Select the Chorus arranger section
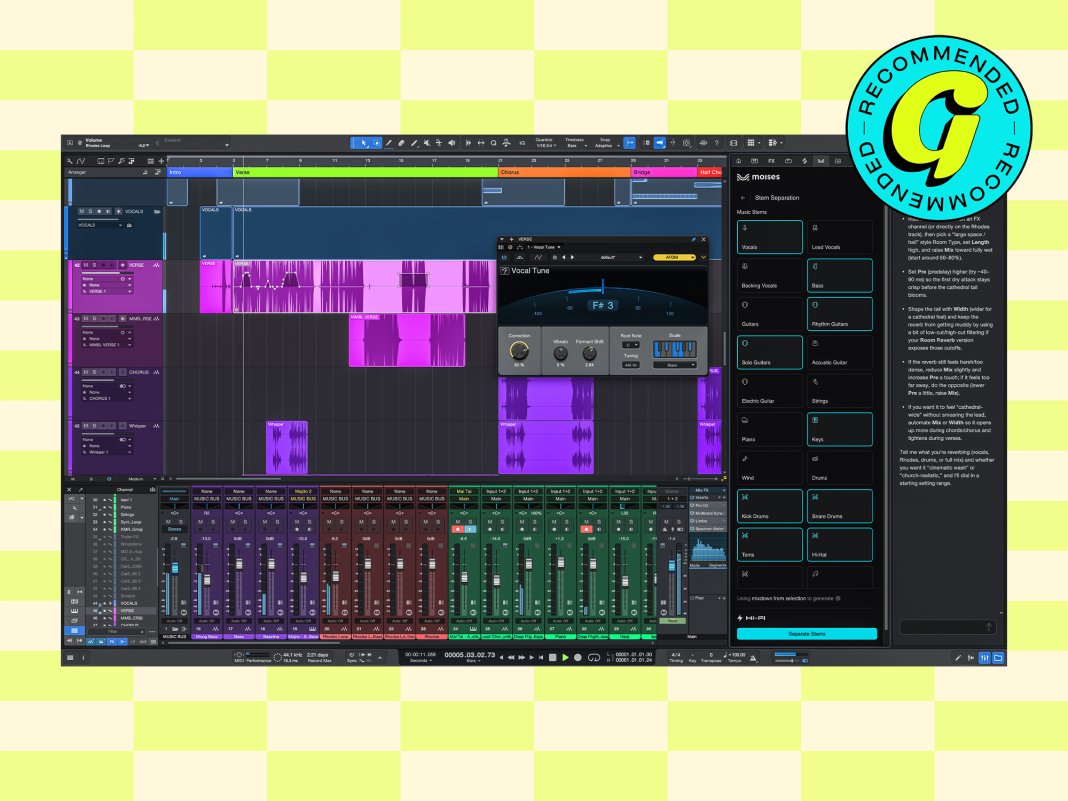Screen dimensions: 1068x801 pyautogui.click(x=564, y=172)
